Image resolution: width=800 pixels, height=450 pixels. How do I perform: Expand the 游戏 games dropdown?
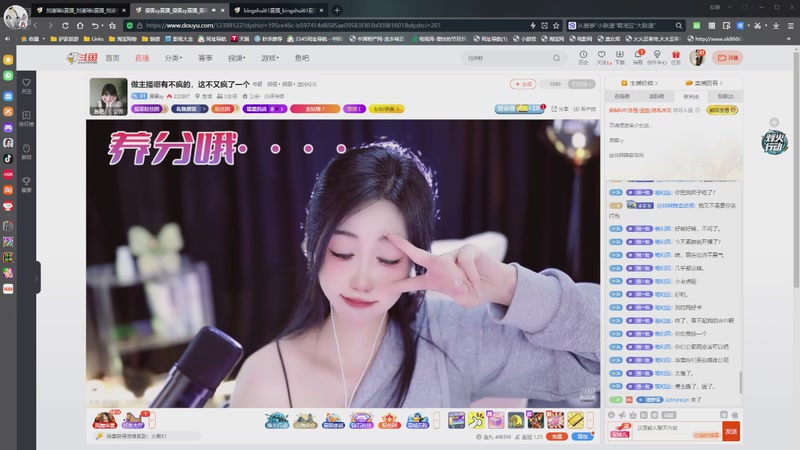[269, 58]
